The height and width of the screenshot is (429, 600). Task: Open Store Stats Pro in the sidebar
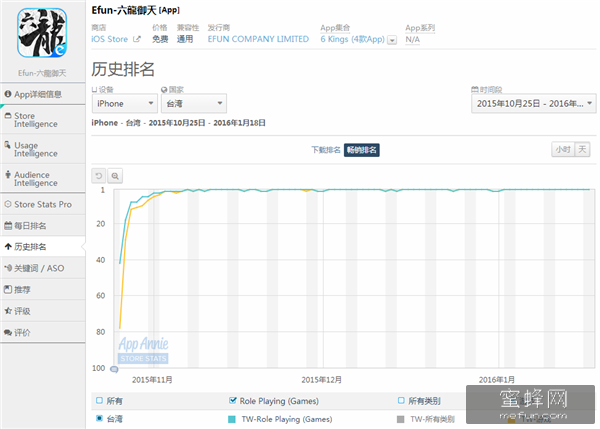(42, 204)
